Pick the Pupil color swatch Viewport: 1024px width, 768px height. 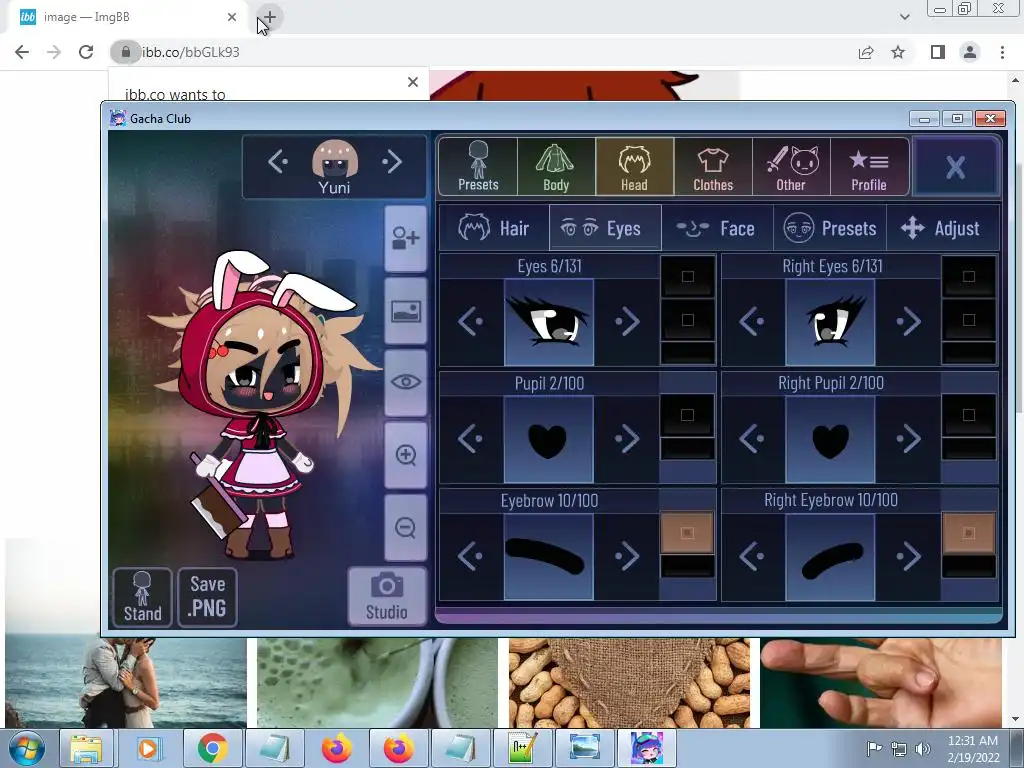(x=688, y=415)
